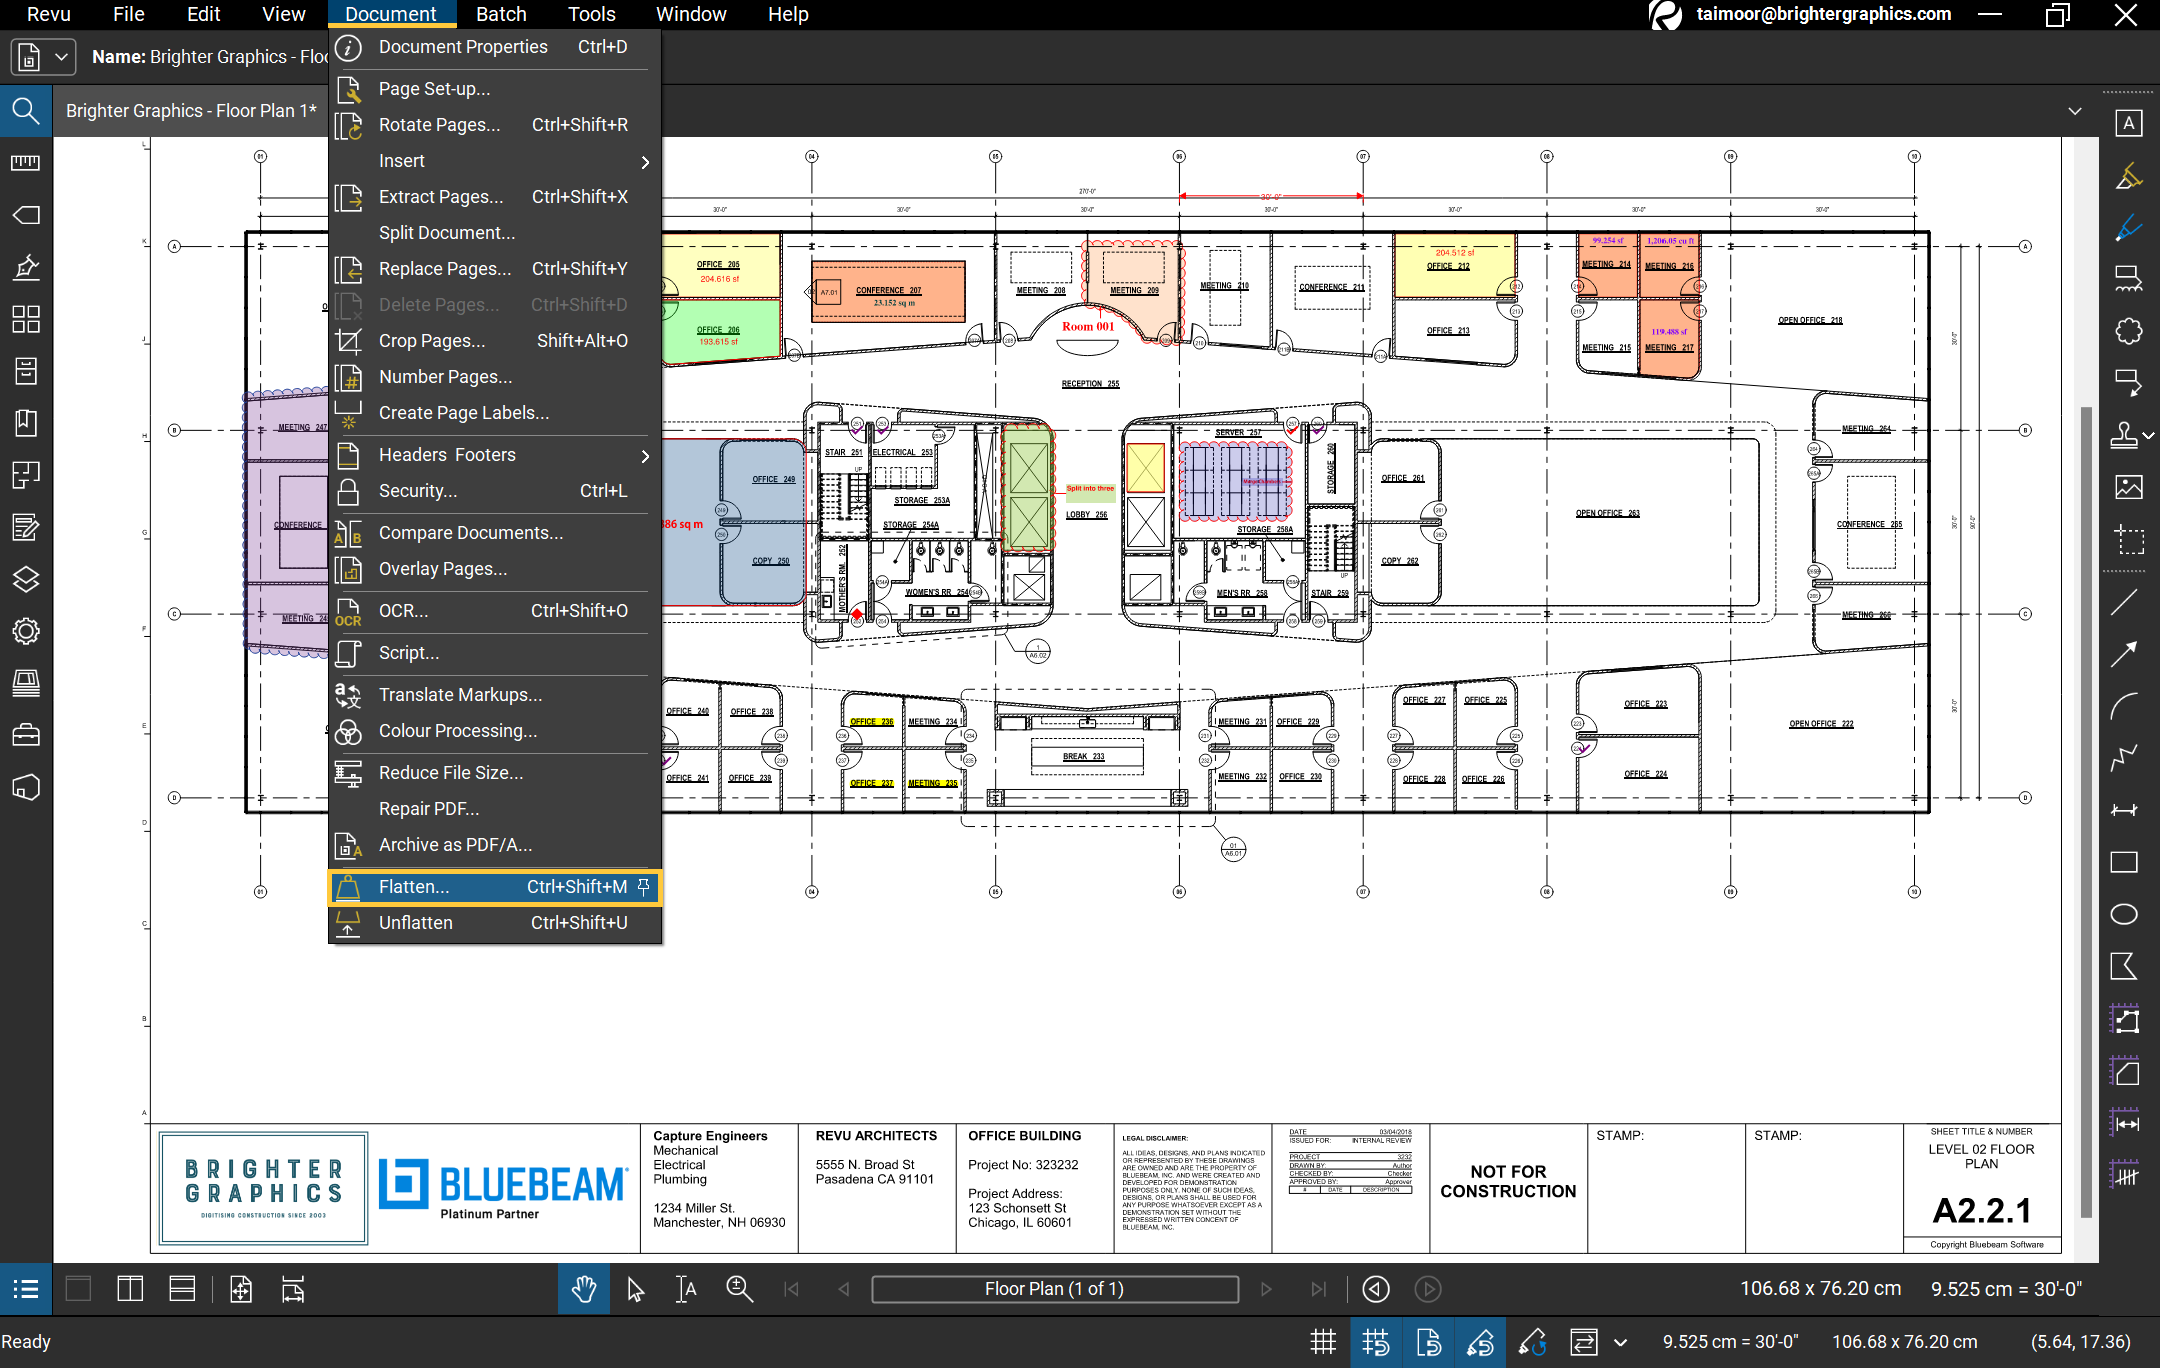Click the OCR menu entry
2160x1368 pixels.
[x=495, y=611]
